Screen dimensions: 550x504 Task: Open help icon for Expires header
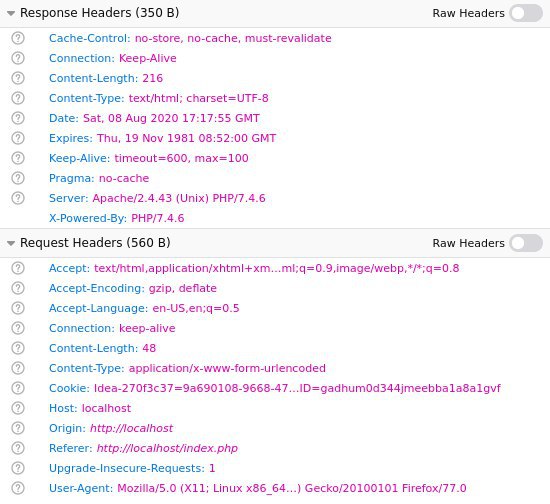[x=18, y=138]
